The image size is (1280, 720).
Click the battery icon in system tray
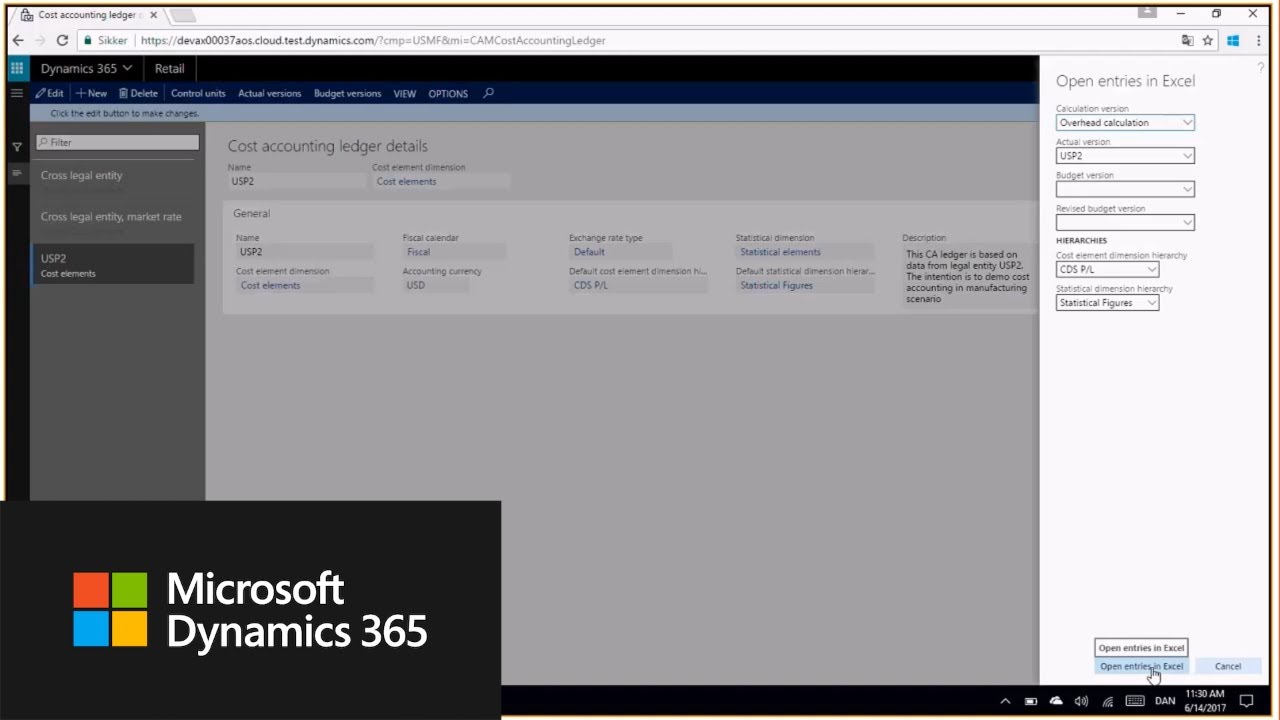tap(1031, 701)
